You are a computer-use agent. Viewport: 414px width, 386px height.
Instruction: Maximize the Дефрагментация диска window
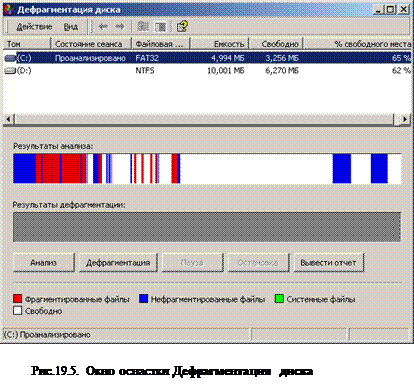tap(390, 9)
